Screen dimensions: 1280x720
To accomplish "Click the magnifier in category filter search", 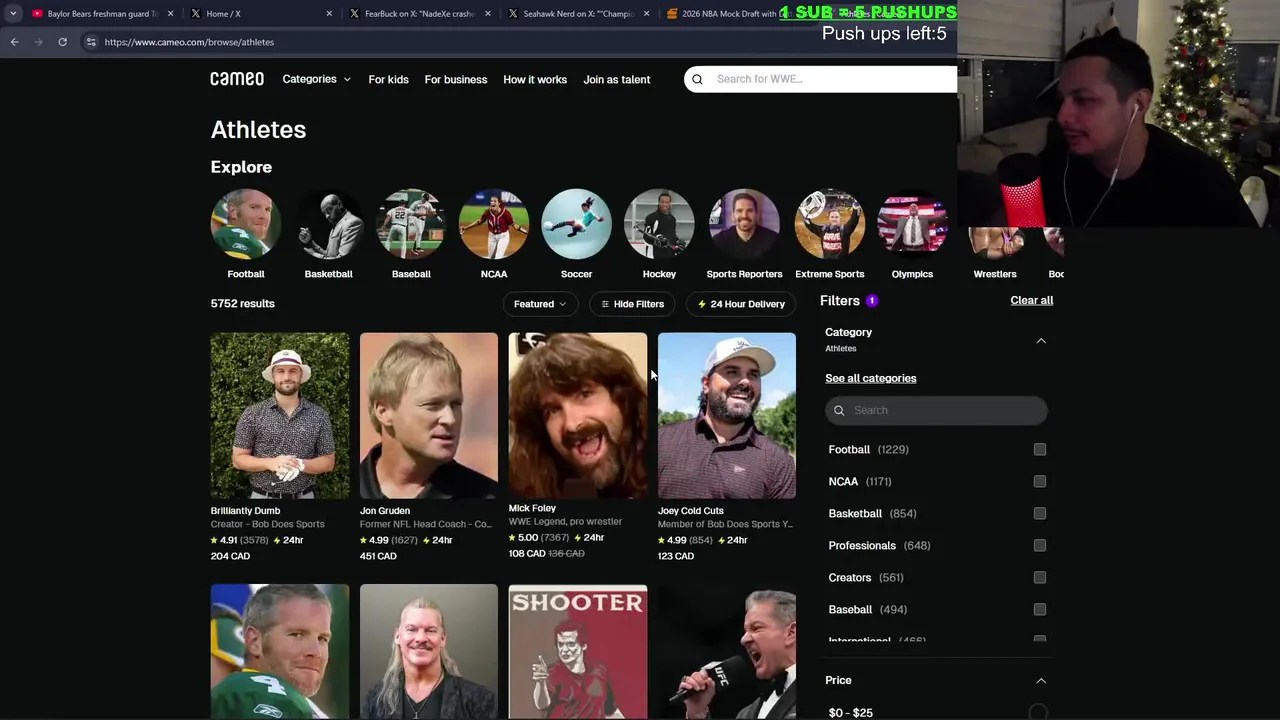I will (839, 410).
